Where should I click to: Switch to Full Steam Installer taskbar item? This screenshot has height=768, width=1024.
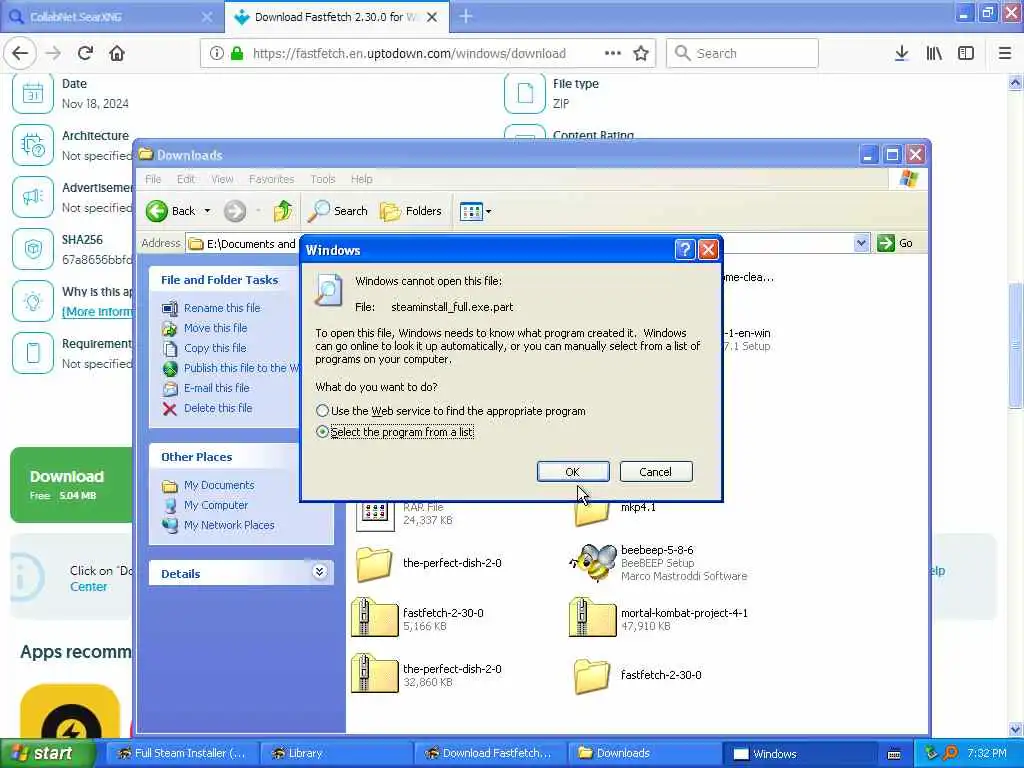182,753
